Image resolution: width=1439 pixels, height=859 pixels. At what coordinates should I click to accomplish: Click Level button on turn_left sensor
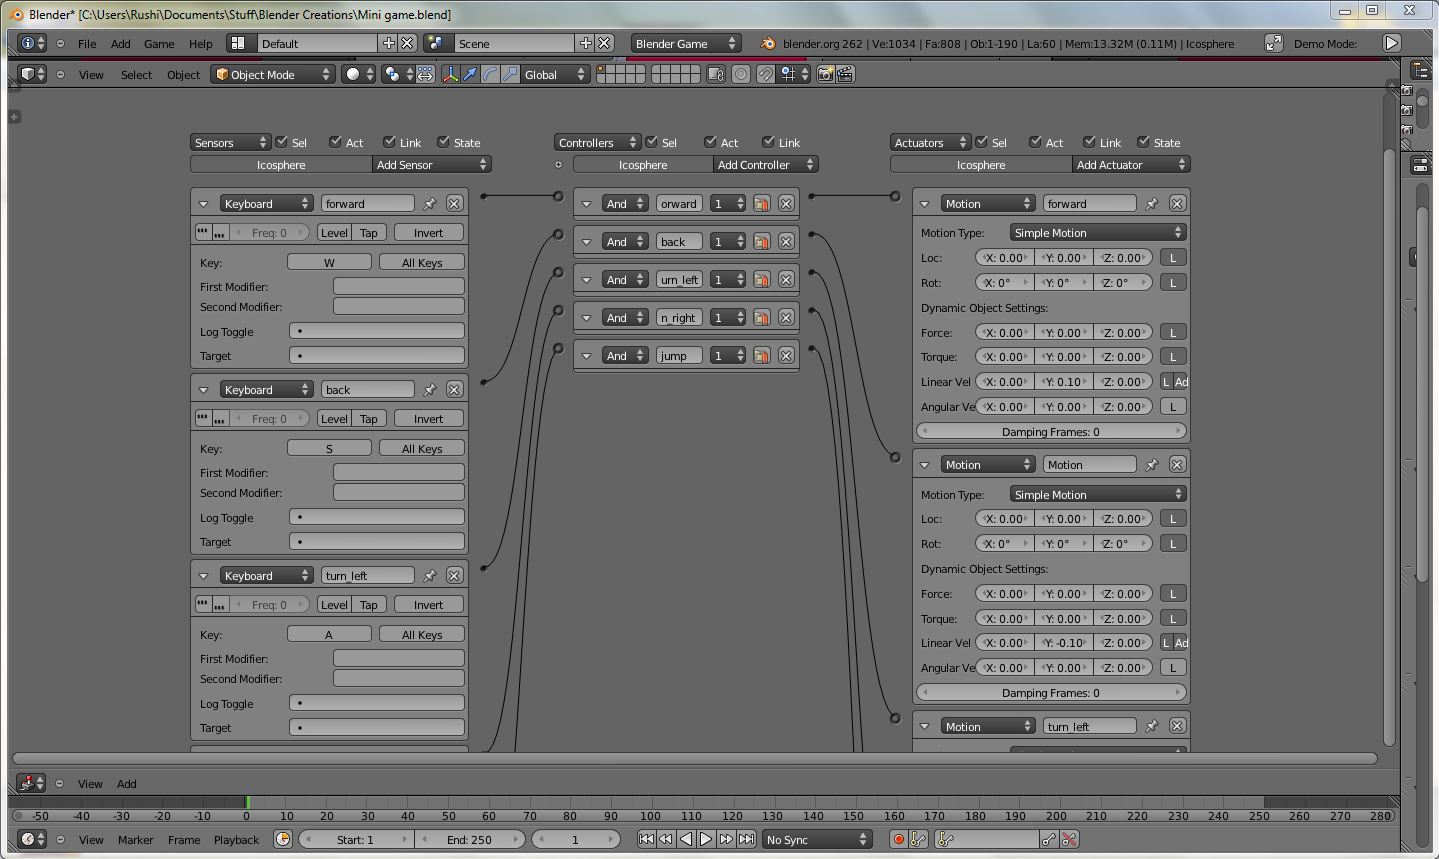click(334, 604)
